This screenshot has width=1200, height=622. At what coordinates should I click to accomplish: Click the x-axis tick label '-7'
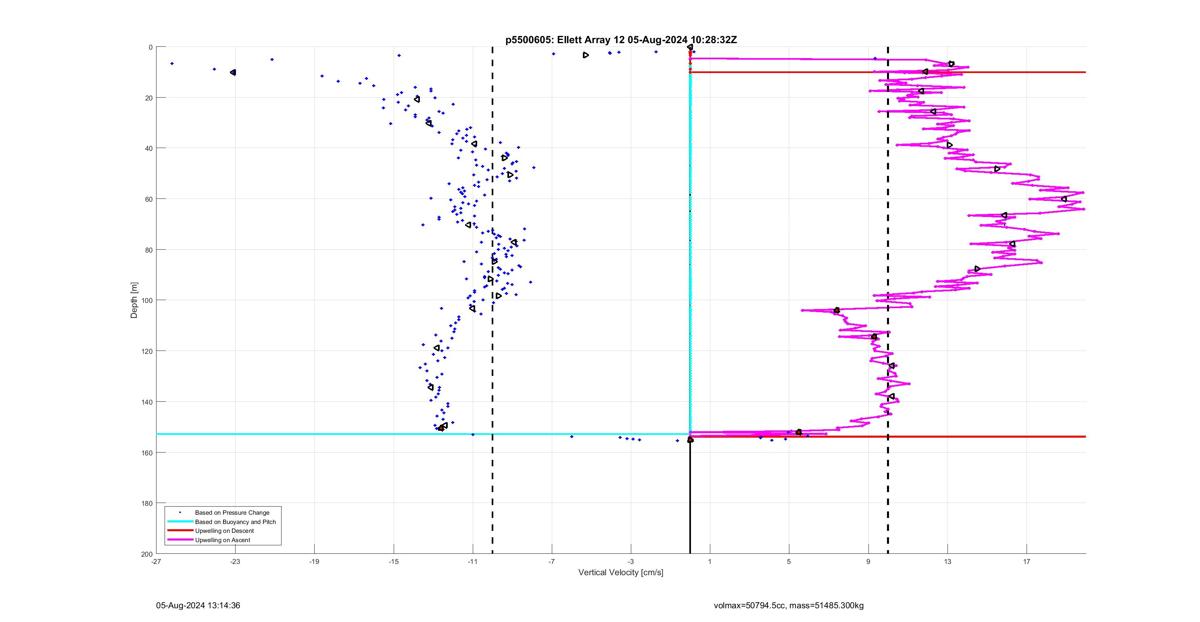[551, 563]
